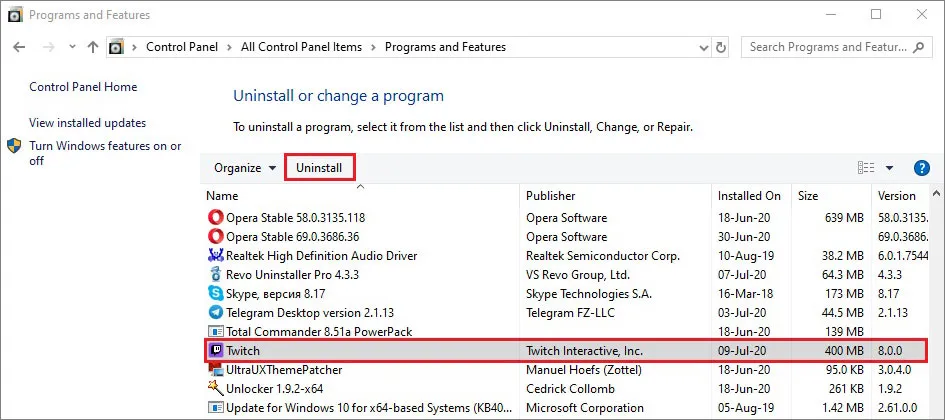Click the Opera Stable 58.0.3135.118 icon
Image resolution: width=945 pixels, height=420 pixels.
(215, 218)
